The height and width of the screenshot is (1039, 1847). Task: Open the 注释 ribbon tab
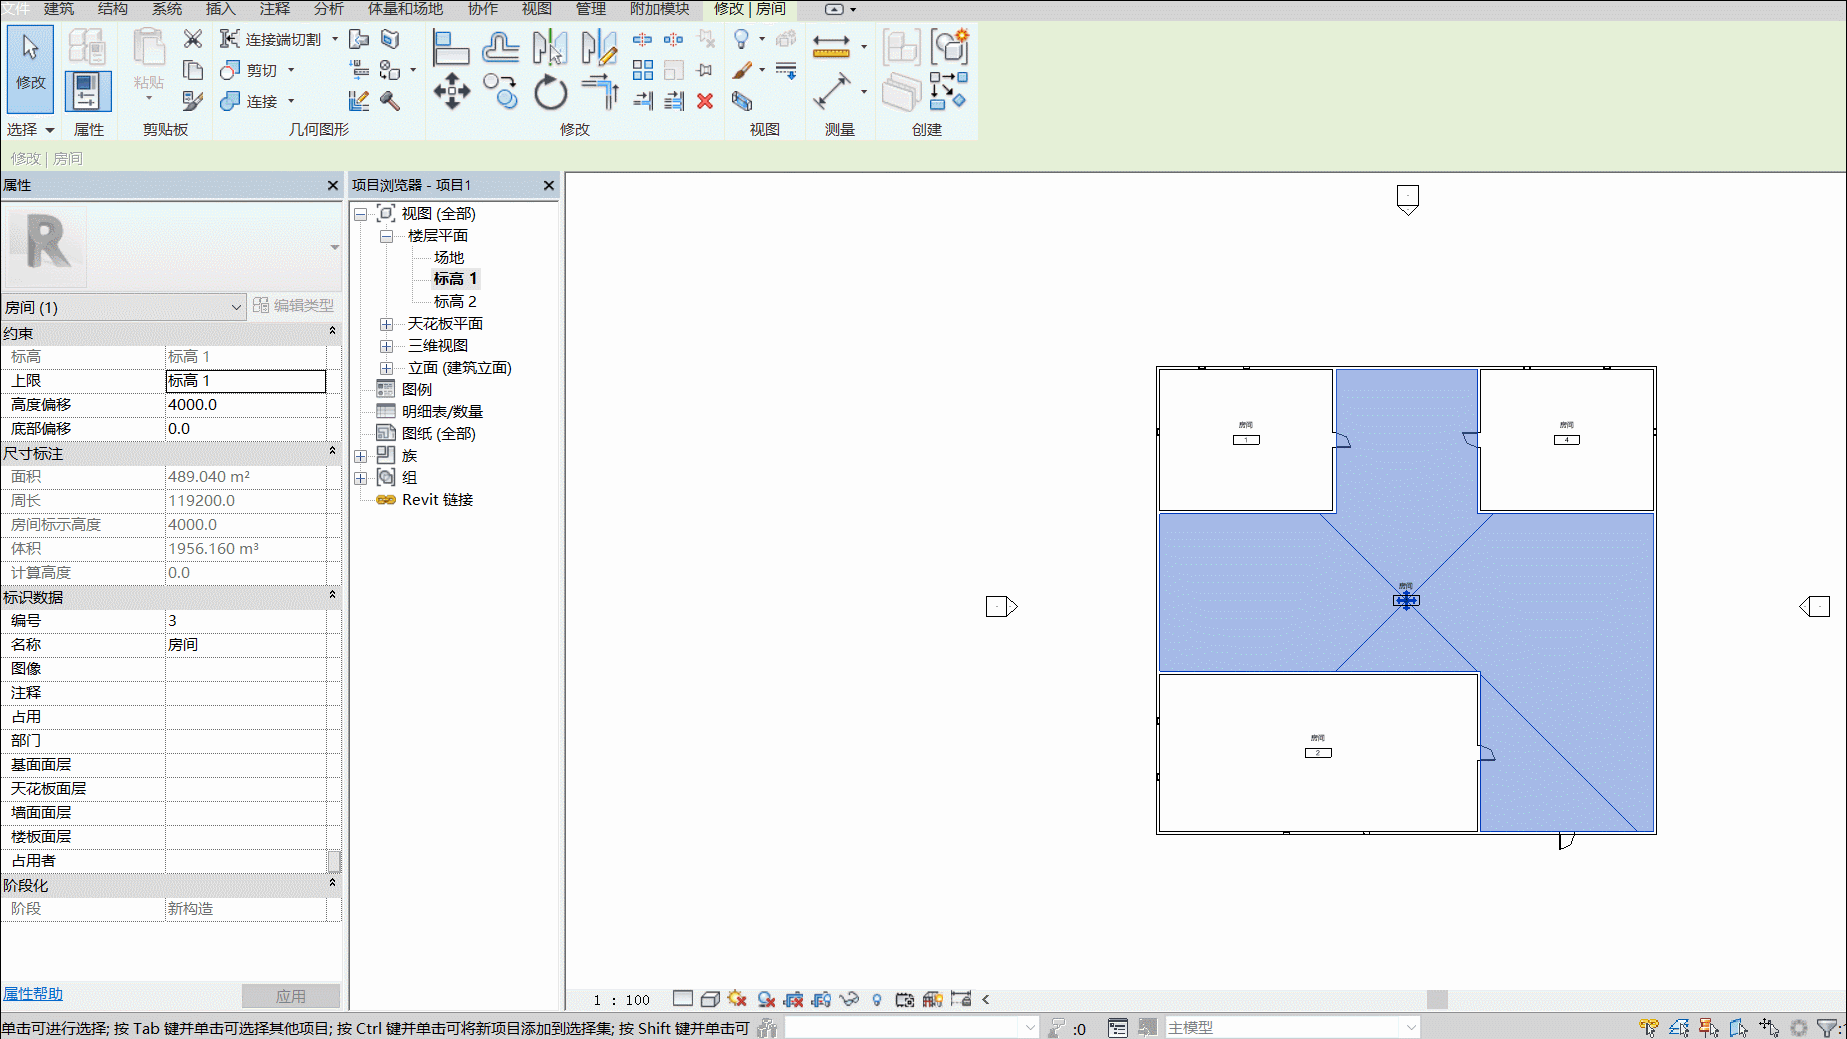pyautogui.click(x=274, y=9)
